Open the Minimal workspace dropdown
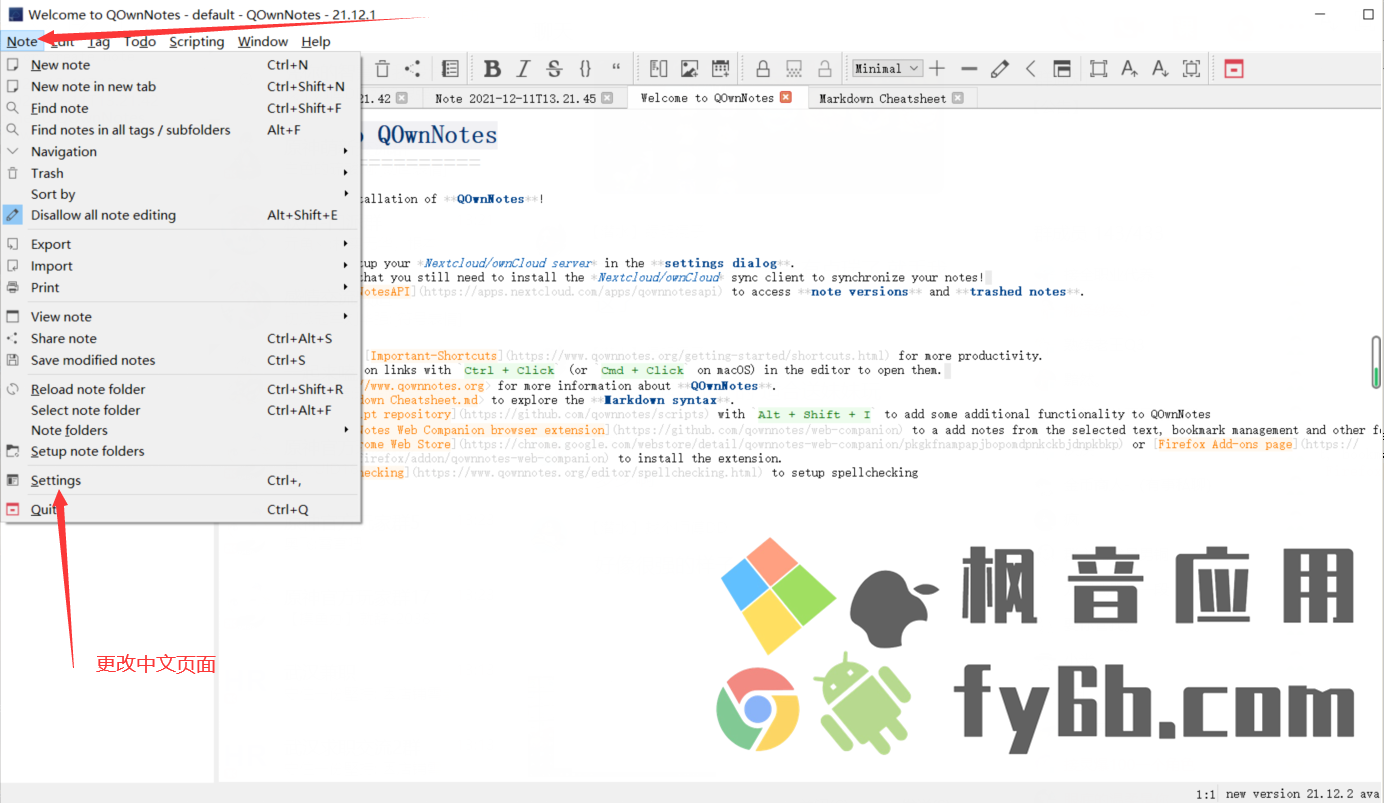The height and width of the screenshot is (803, 1384). (887, 69)
